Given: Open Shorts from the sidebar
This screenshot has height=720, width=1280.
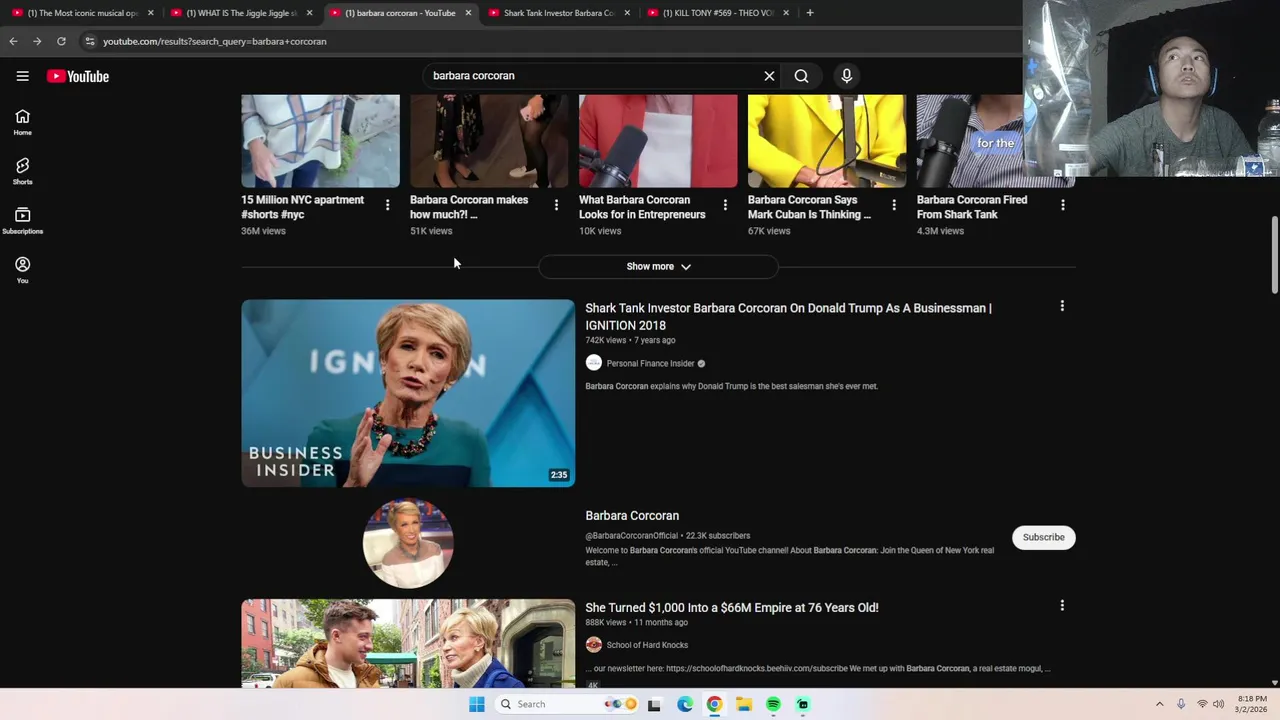Looking at the screenshot, I should (22, 171).
